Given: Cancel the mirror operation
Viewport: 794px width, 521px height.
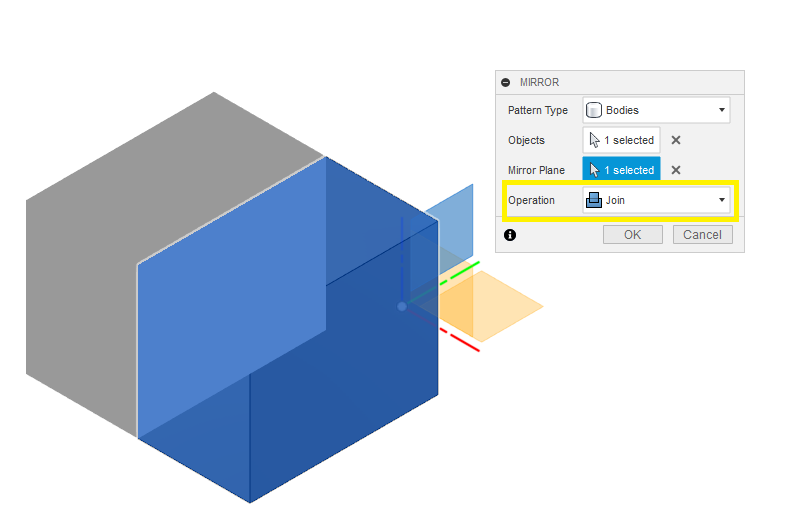Looking at the screenshot, I should (x=702, y=234).
